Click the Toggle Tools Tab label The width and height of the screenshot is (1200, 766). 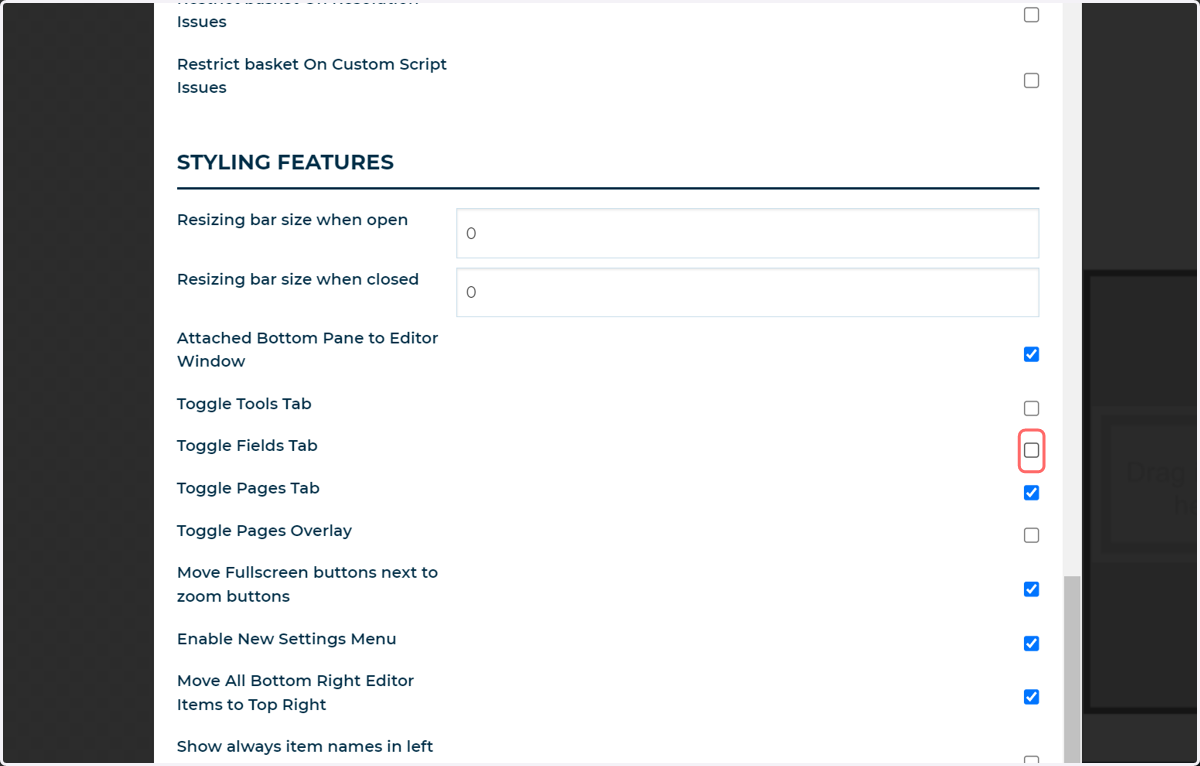tap(244, 404)
